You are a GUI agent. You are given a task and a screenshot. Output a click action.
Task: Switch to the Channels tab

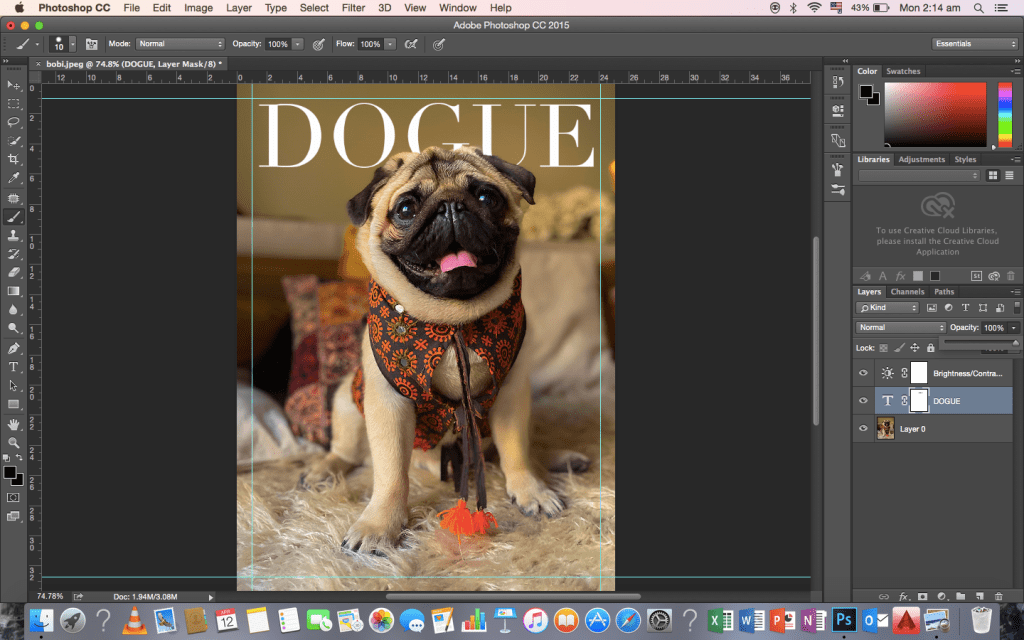tap(907, 292)
